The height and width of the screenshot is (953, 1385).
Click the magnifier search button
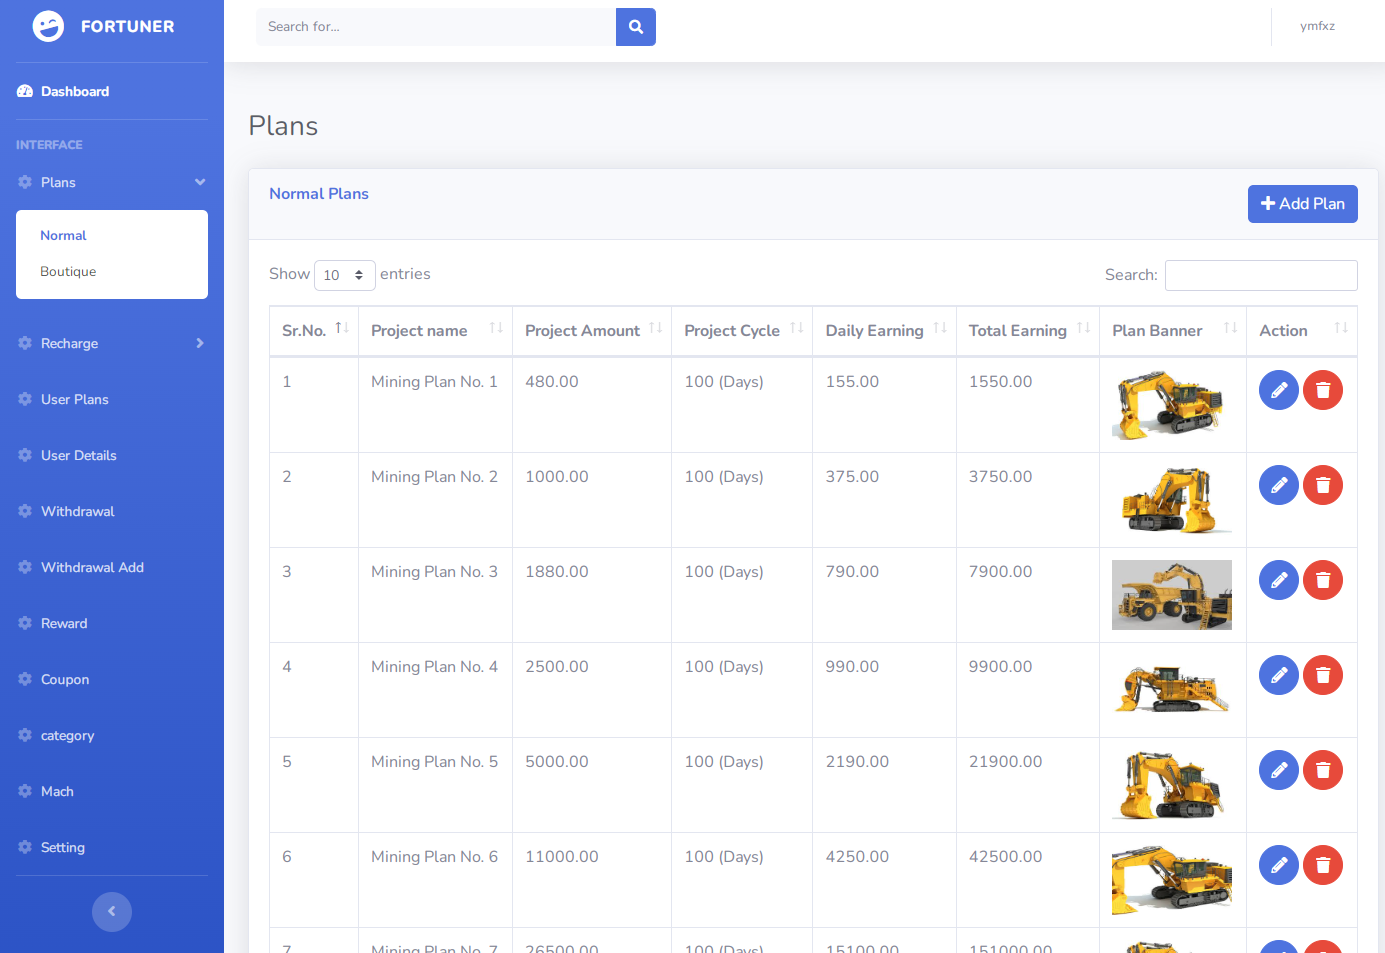coord(635,27)
